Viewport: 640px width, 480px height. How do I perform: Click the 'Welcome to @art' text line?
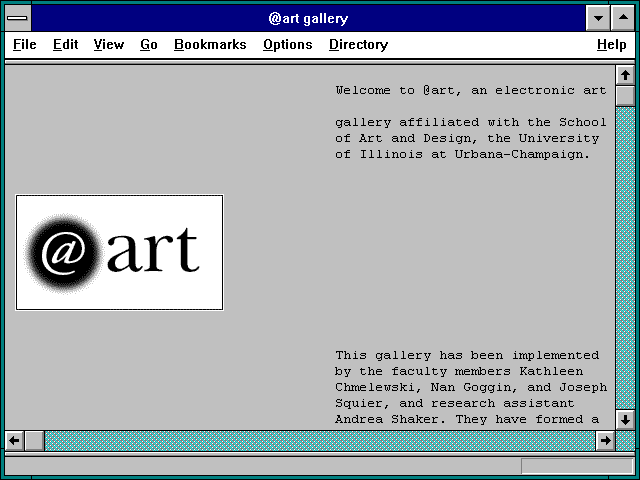[x=471, y=90]
